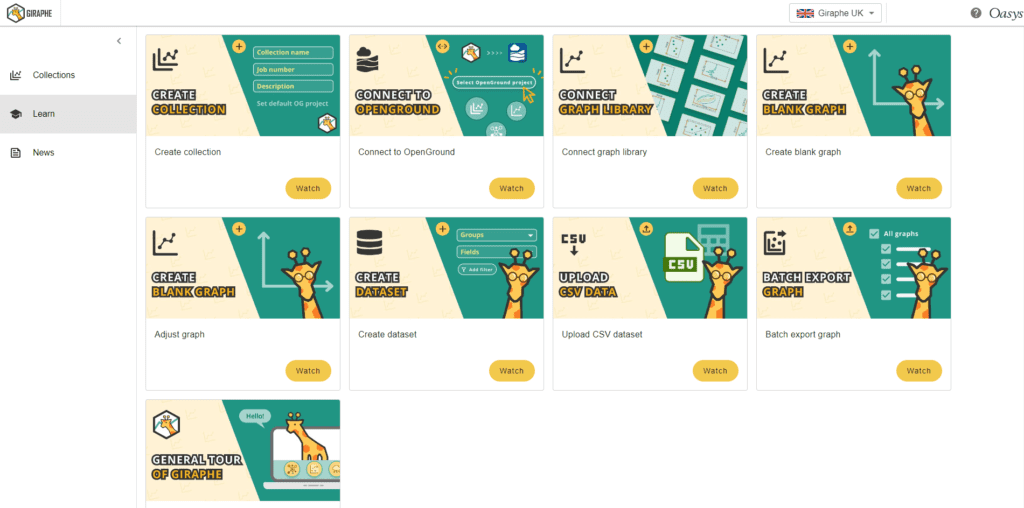Click the Collection name field in thumbnail
This screenshot has height=508, width=1024.
coord(293,52)
